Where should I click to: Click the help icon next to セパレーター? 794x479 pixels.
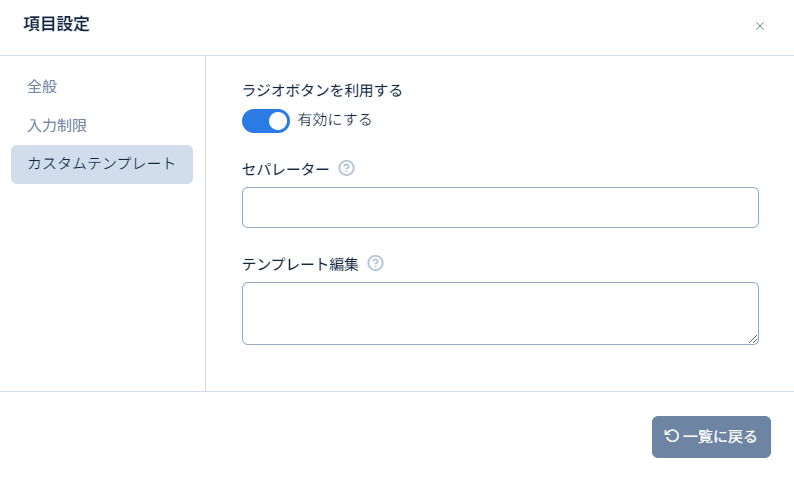[347, 168]
